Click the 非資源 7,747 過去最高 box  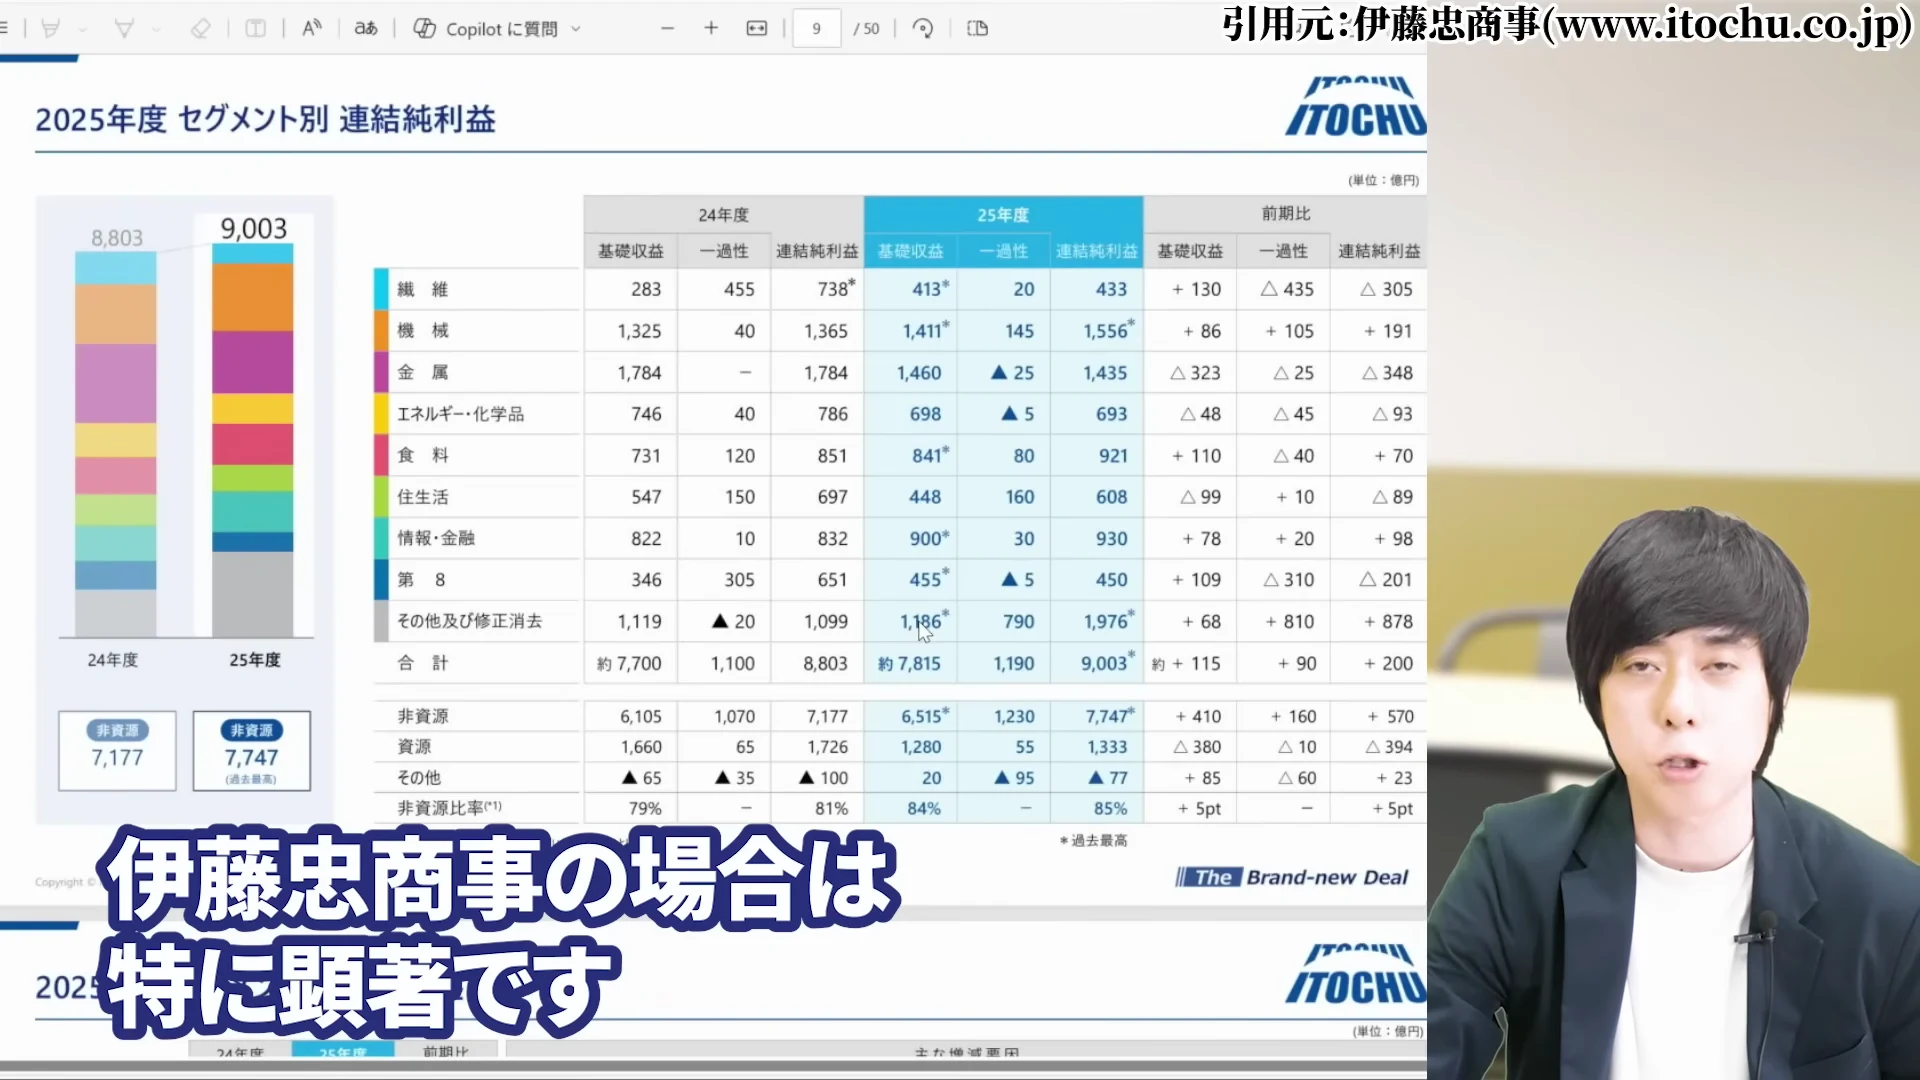click(251, 750)
